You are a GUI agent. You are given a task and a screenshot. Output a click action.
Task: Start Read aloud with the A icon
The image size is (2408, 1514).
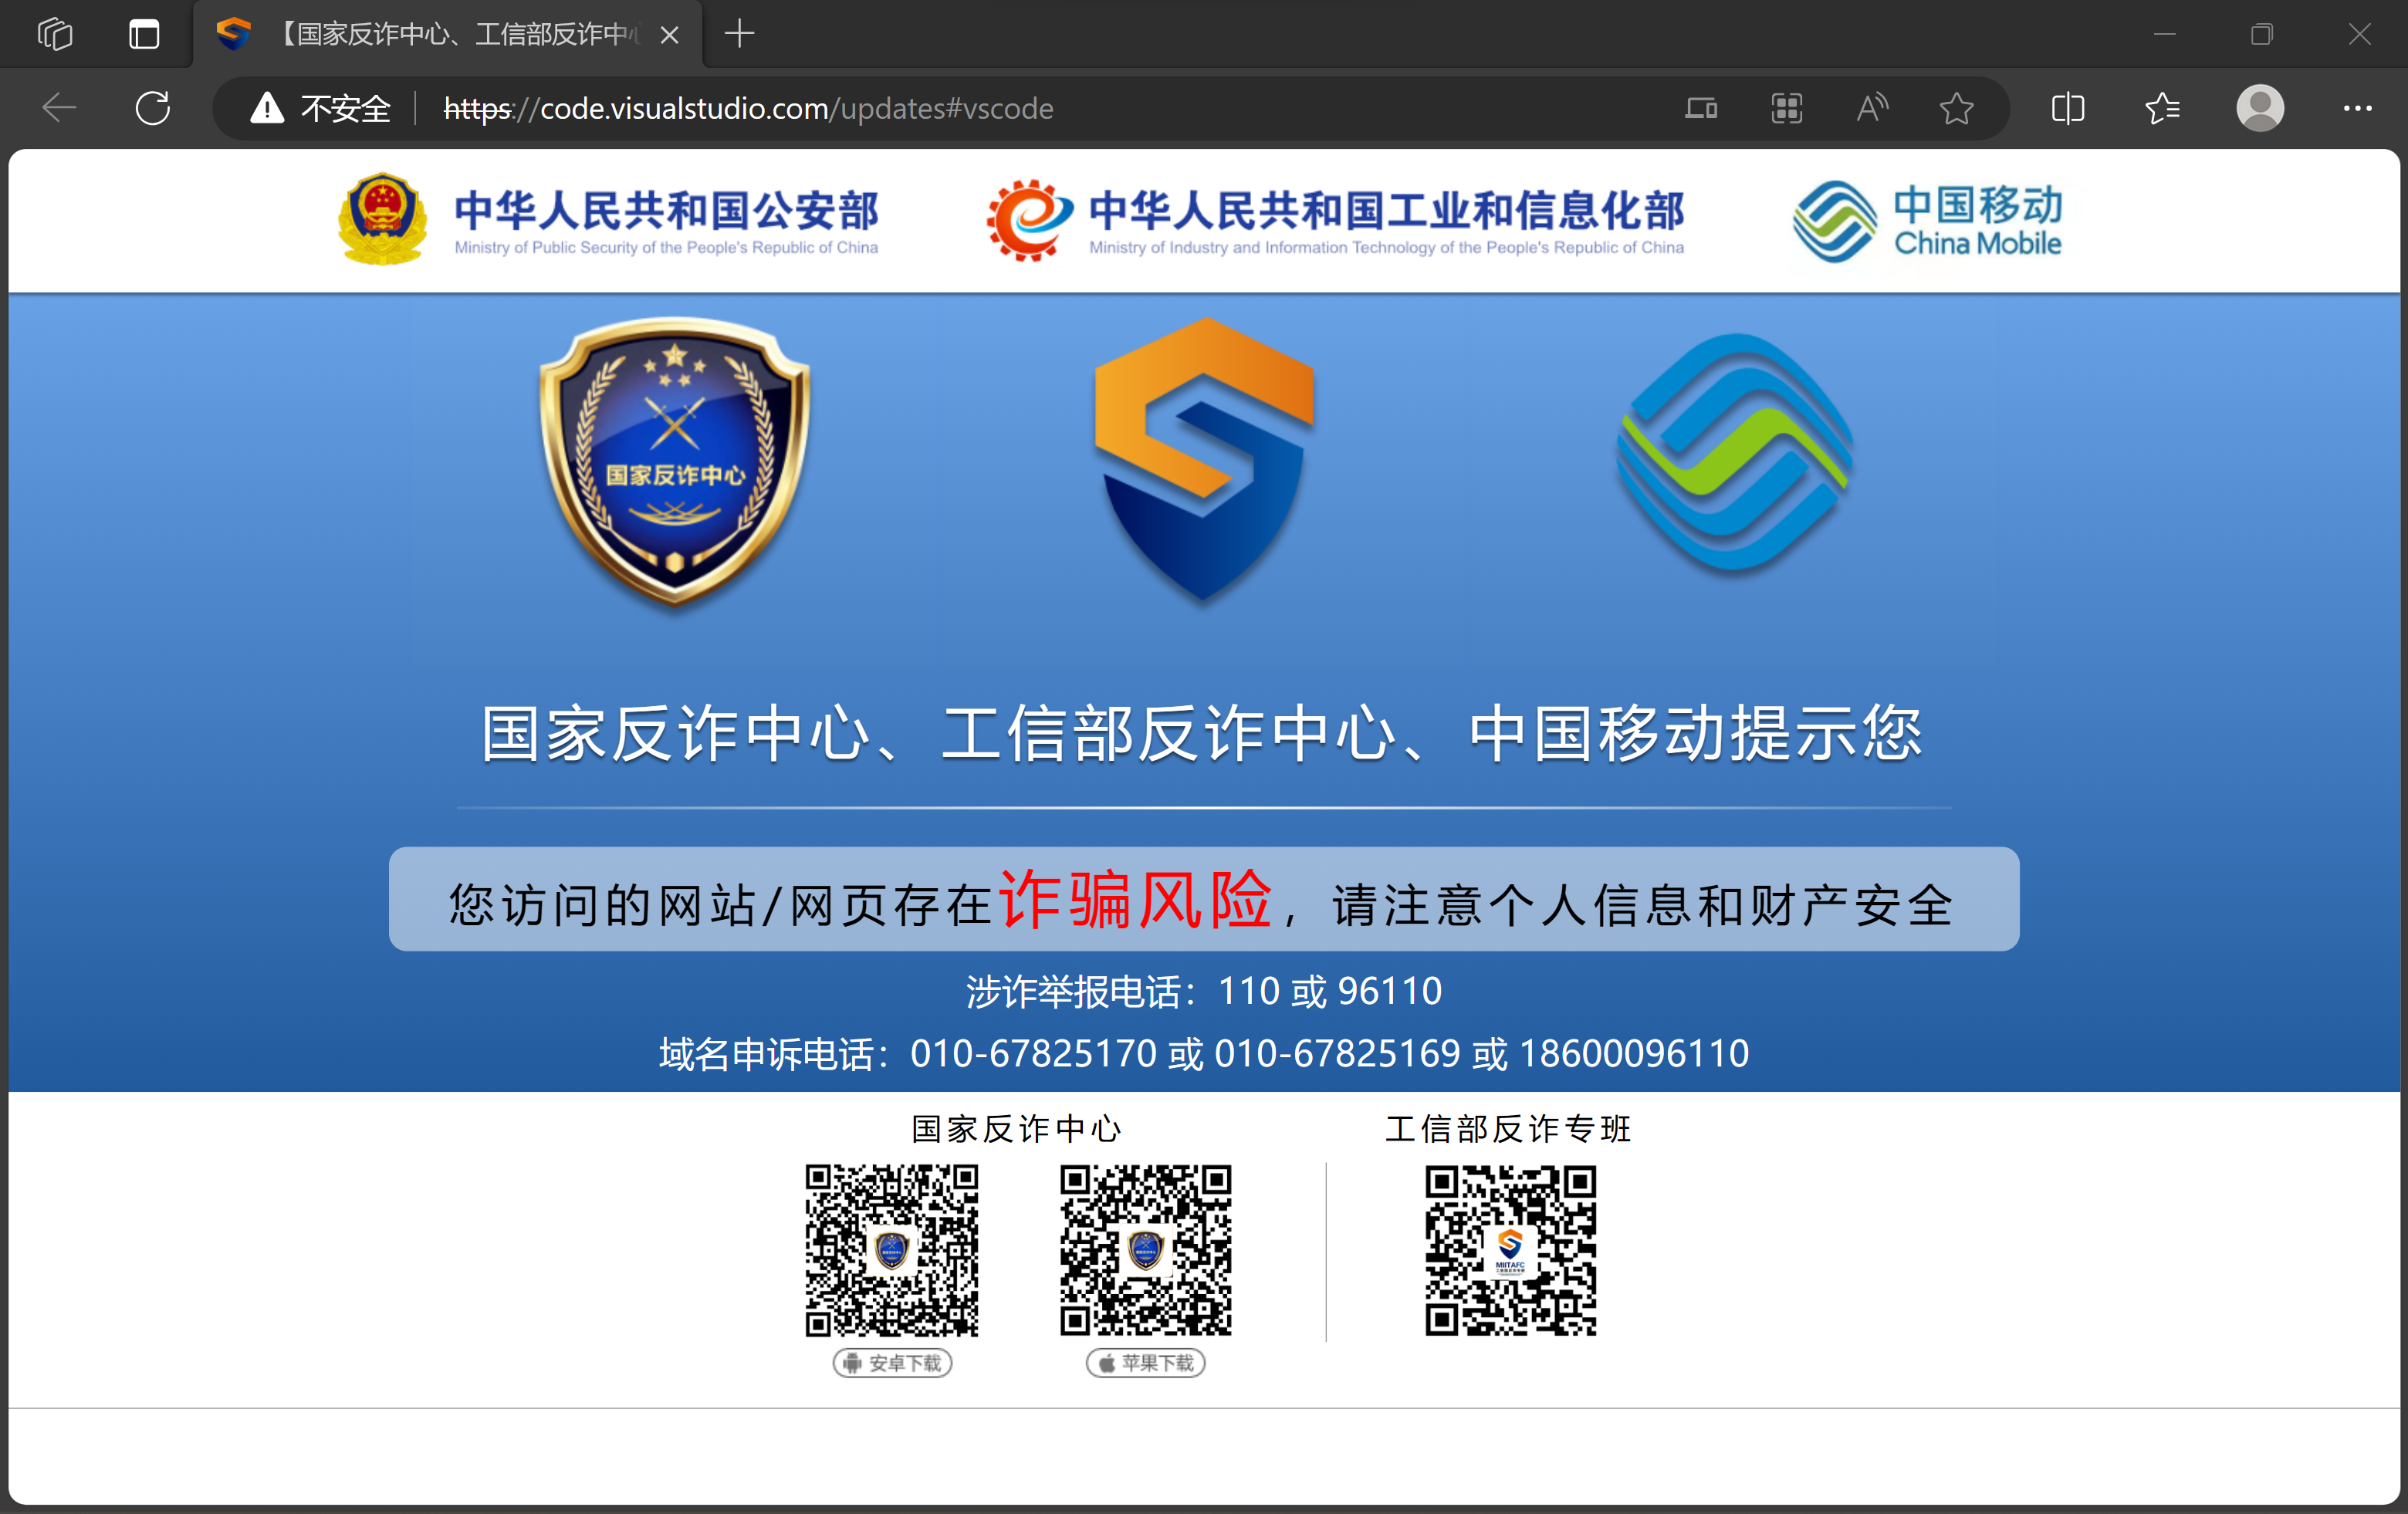coord(1871,108)
